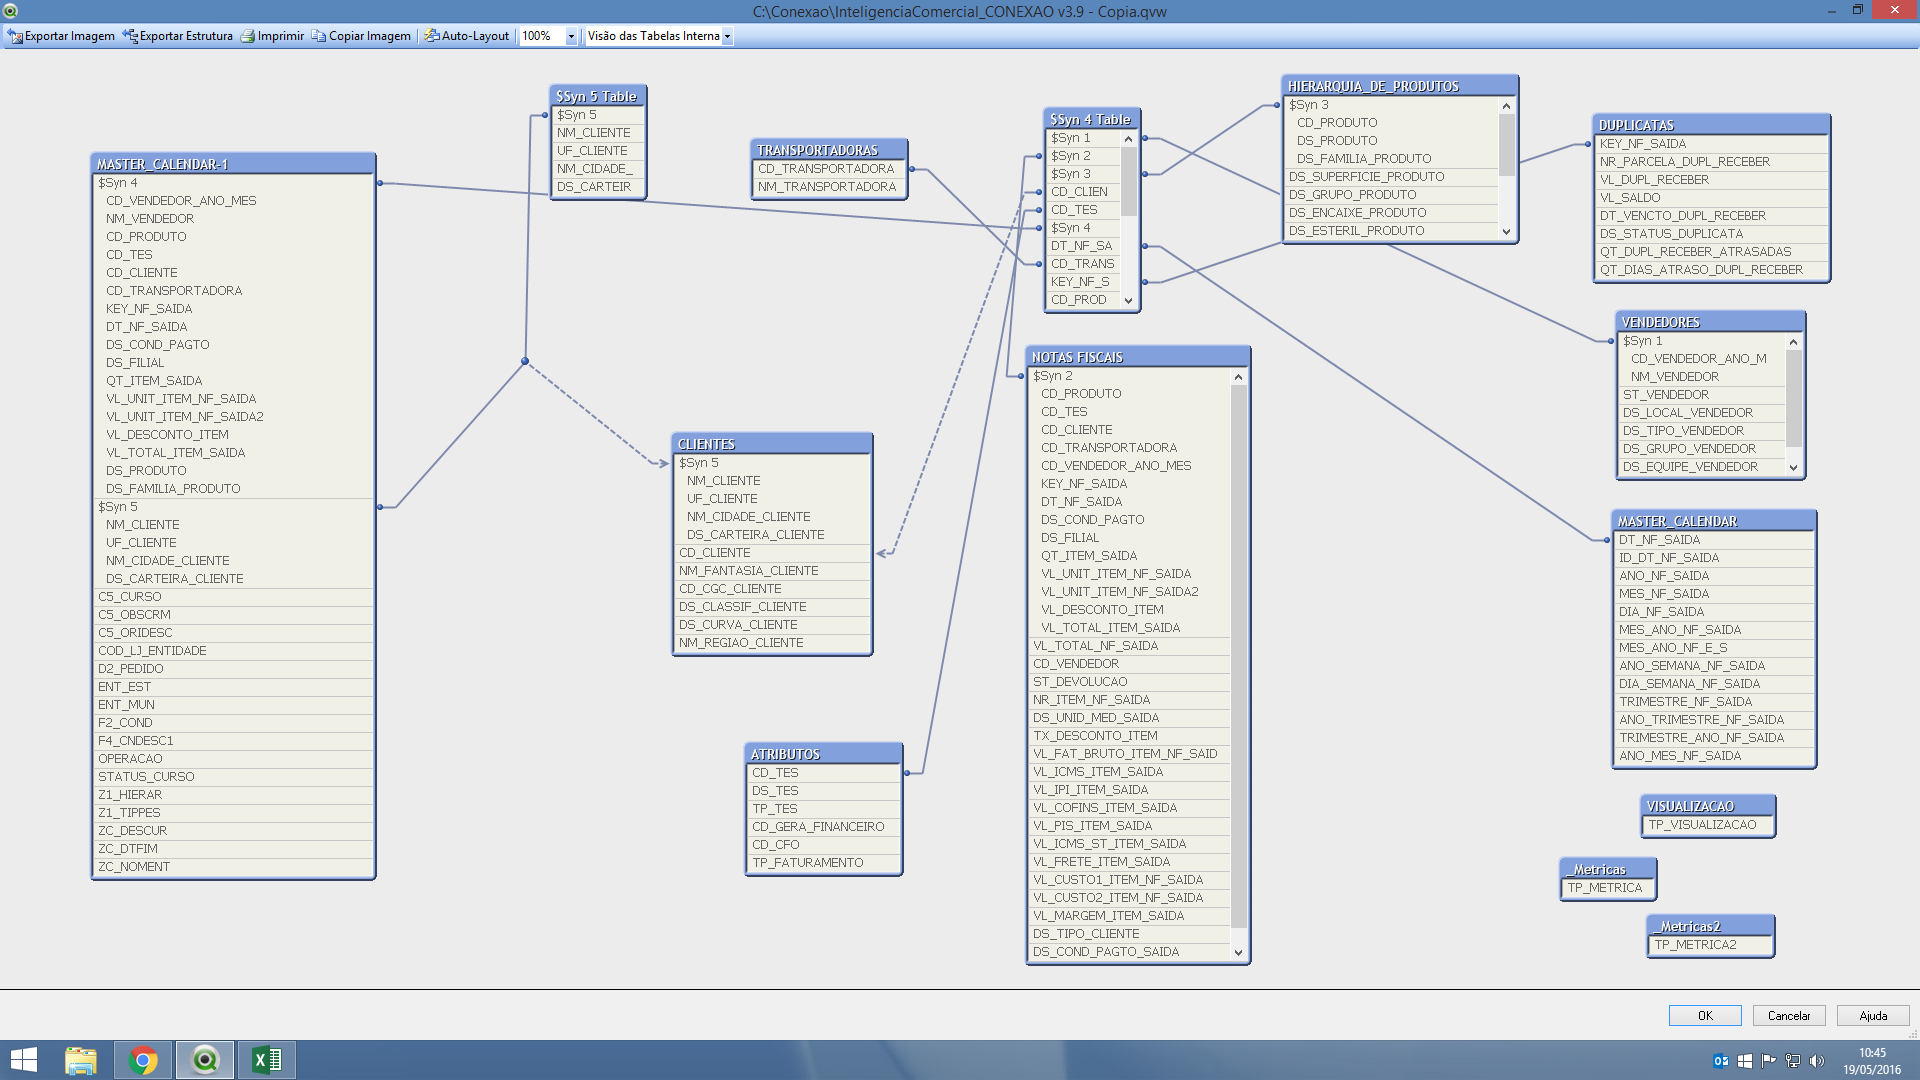The height and width of the screenshot is (1080, 1920).
Task: Click the QlikView title bar application icon
Action: [10, 11]
